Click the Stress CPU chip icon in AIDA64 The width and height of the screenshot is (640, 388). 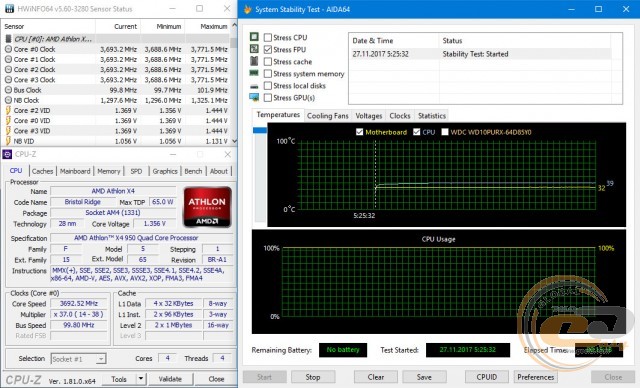coord(254,37)
